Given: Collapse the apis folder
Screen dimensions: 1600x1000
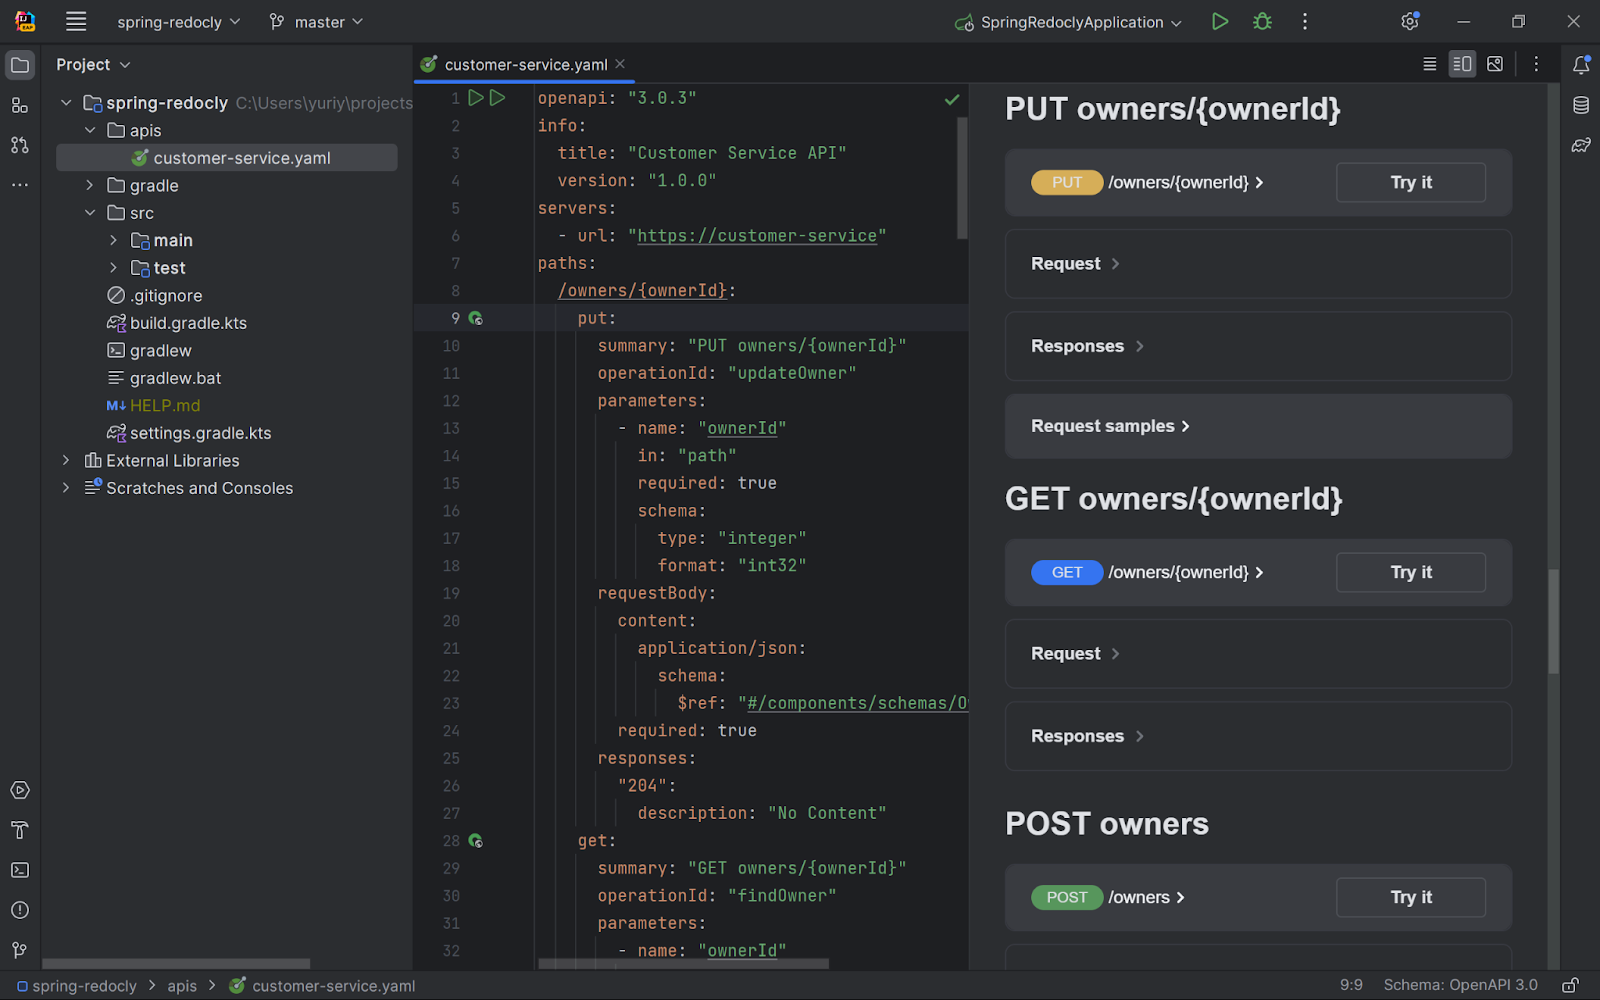Looking at the screenshot, I should click(90, 130).
